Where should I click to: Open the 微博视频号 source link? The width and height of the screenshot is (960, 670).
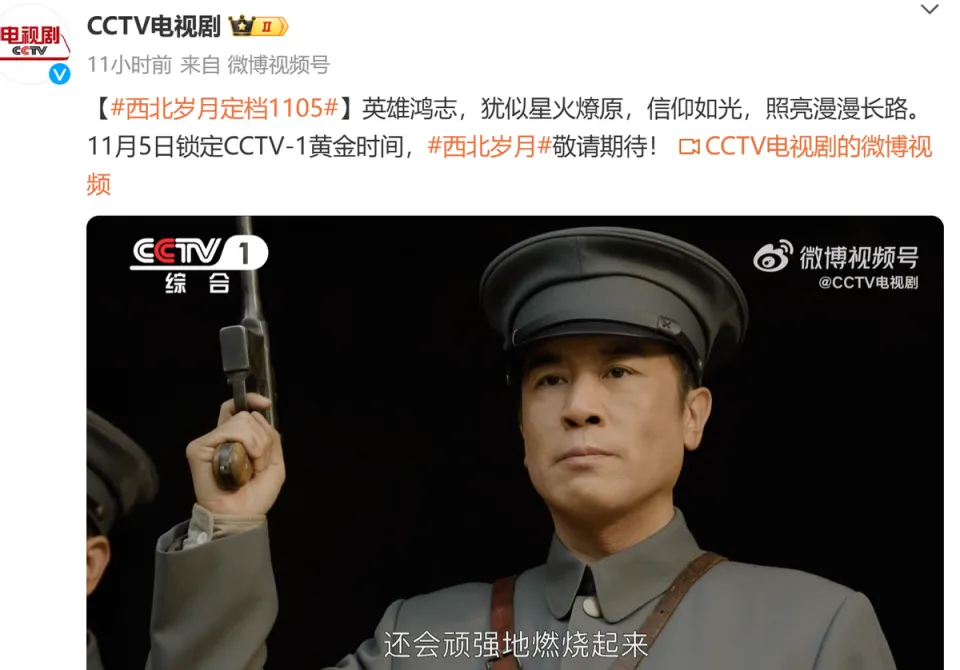pyautogui.click(x=279, y=64)
